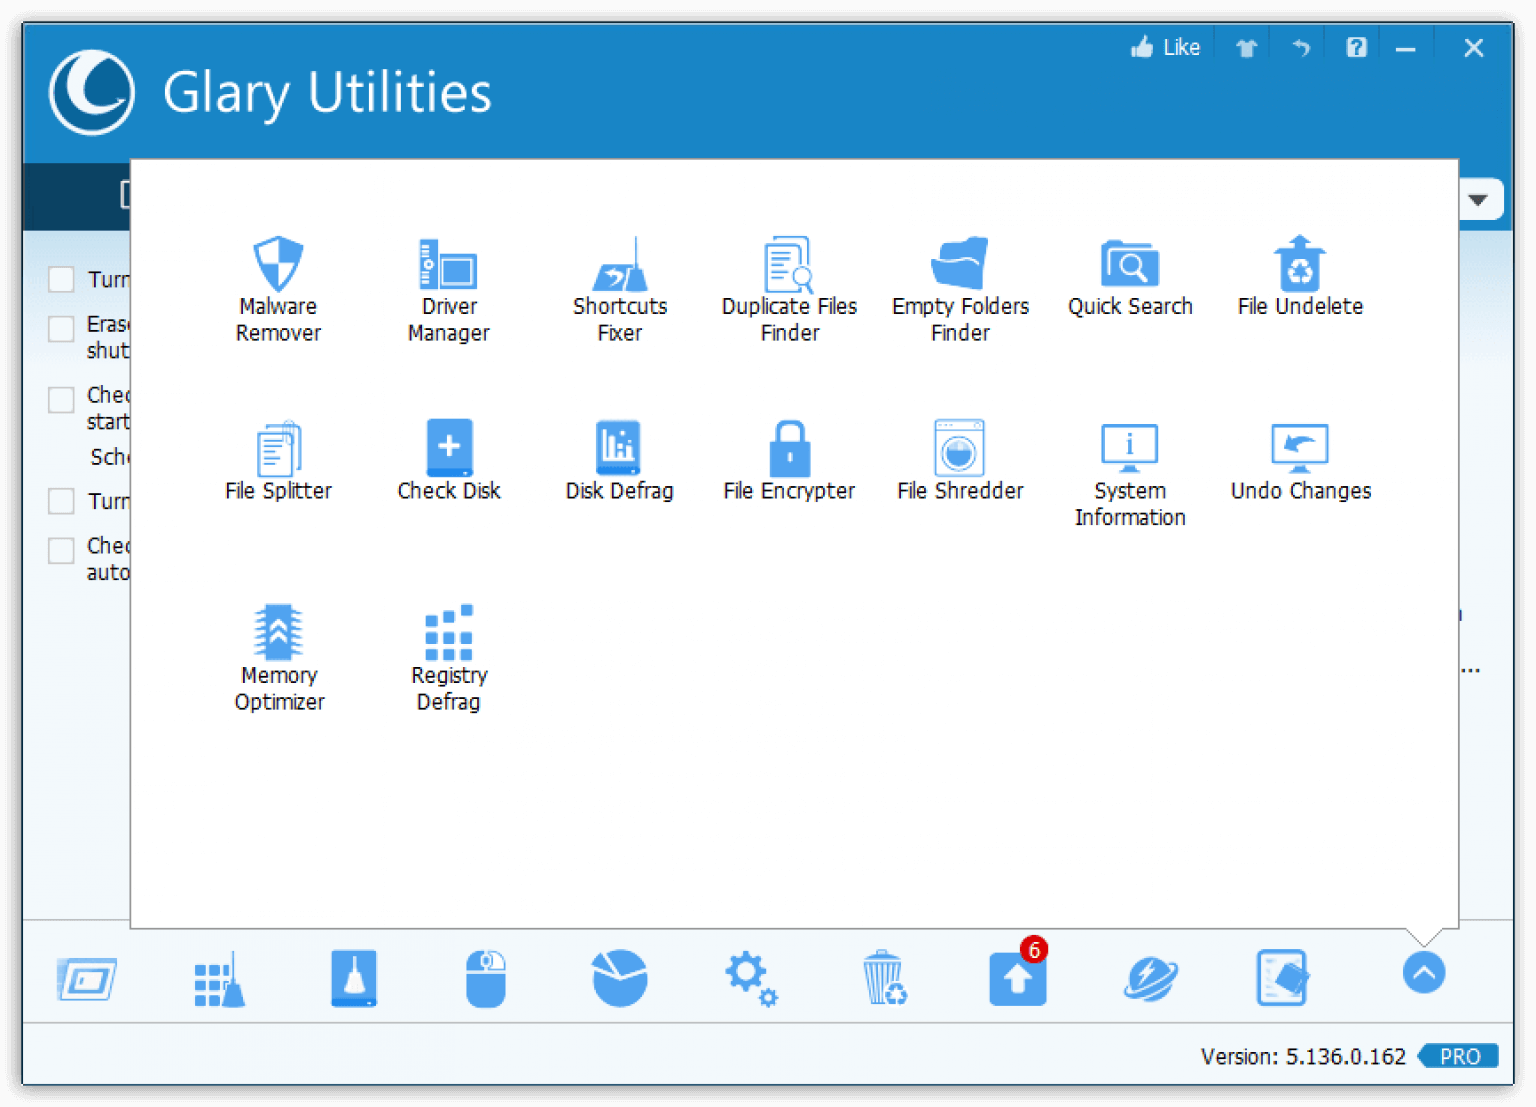Check the topmost 'Turn on' option
The height and width of the screenshot is (1107, 1536).
tap(60, 279)
